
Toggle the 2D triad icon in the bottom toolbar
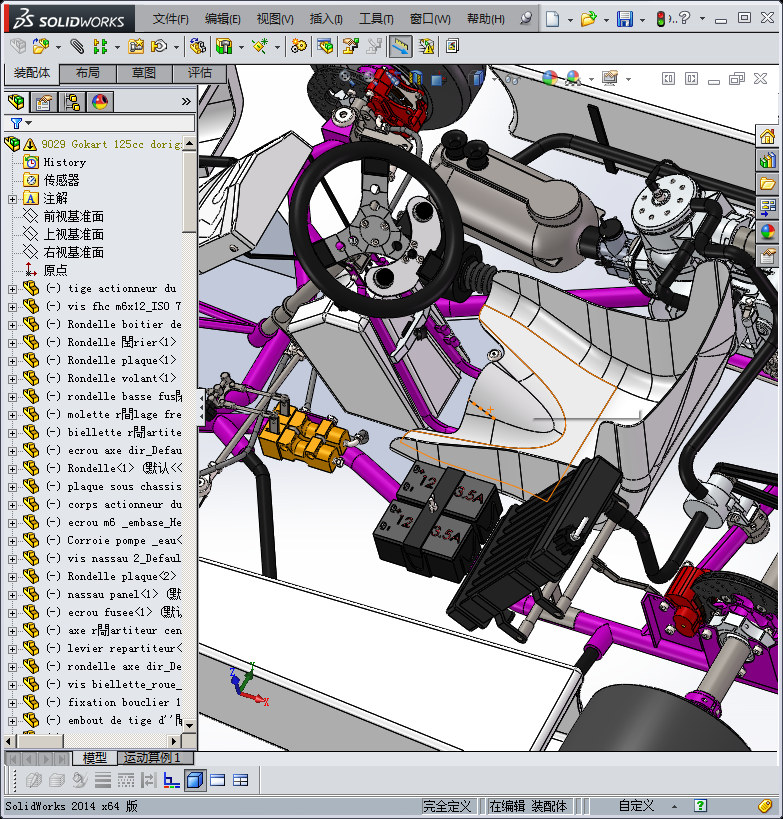(171, 780)
